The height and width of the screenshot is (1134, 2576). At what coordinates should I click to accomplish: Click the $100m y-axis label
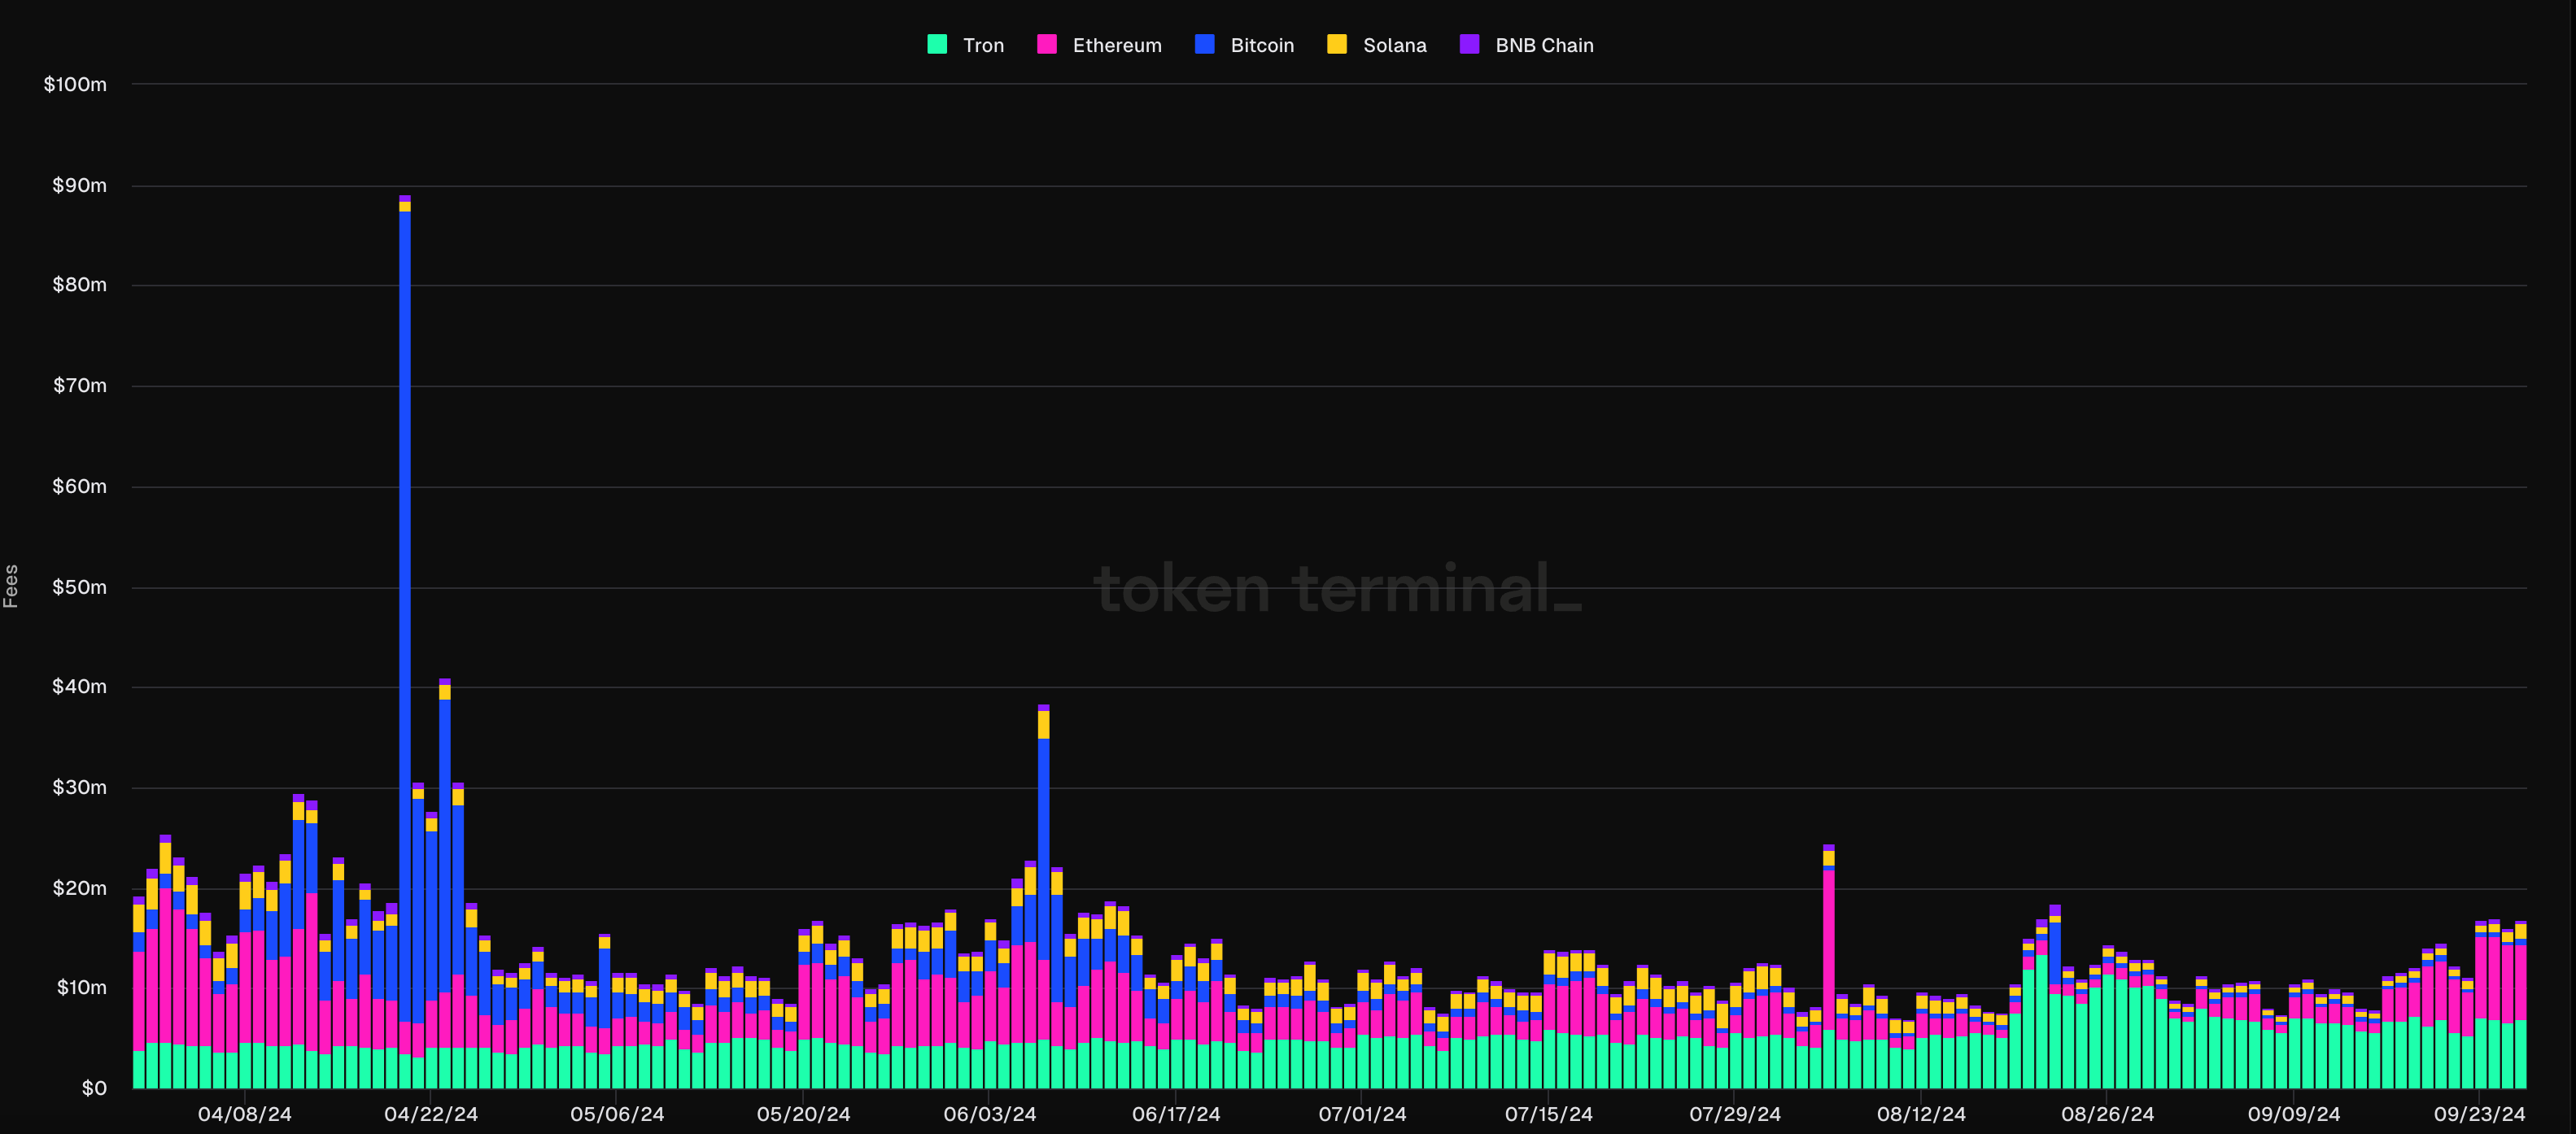click(75, 84)
